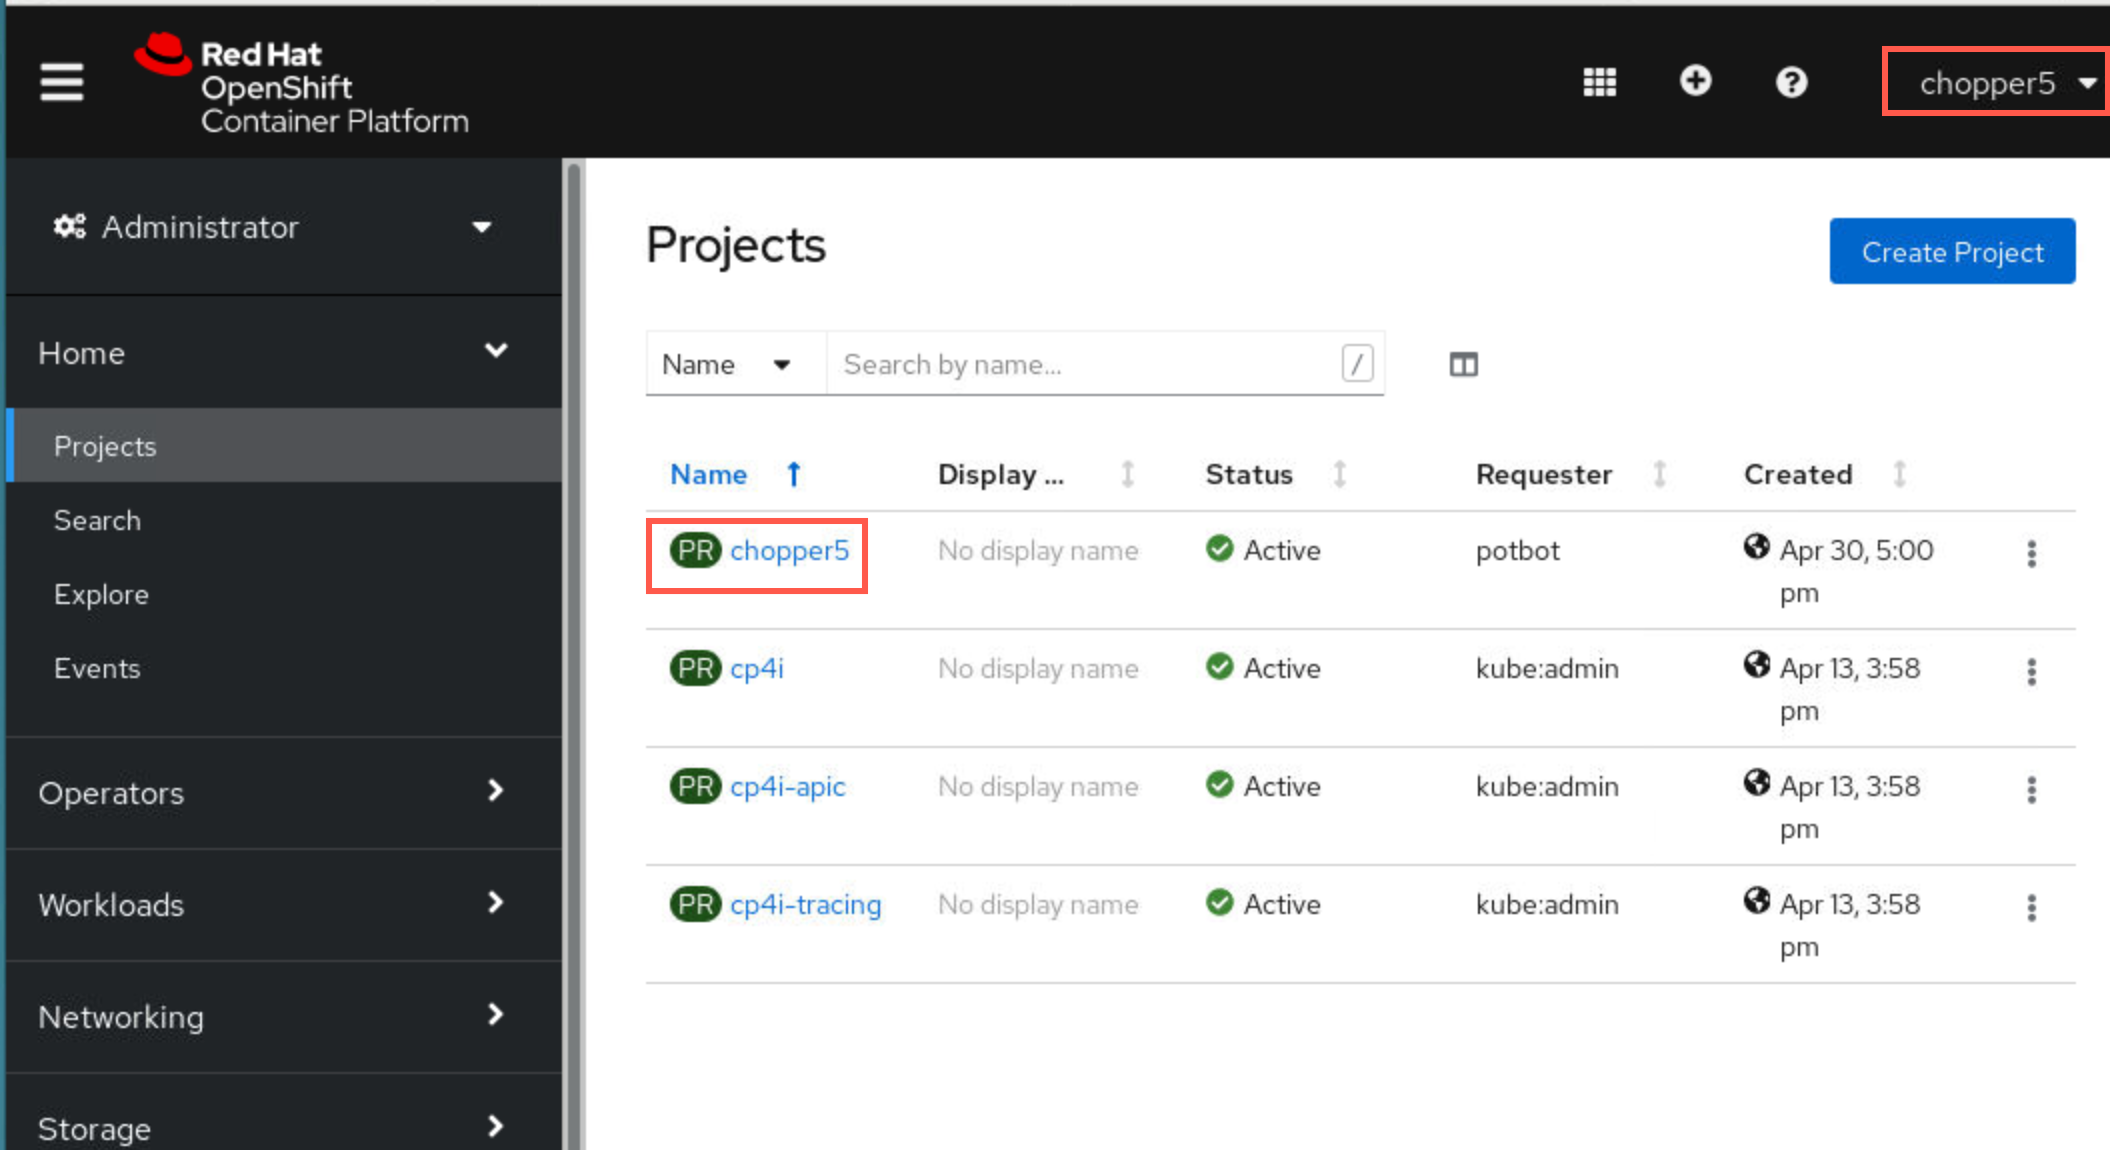
Task: Click the Apr 30, 5:00 pm timestamp
Action: [1856, 571]
